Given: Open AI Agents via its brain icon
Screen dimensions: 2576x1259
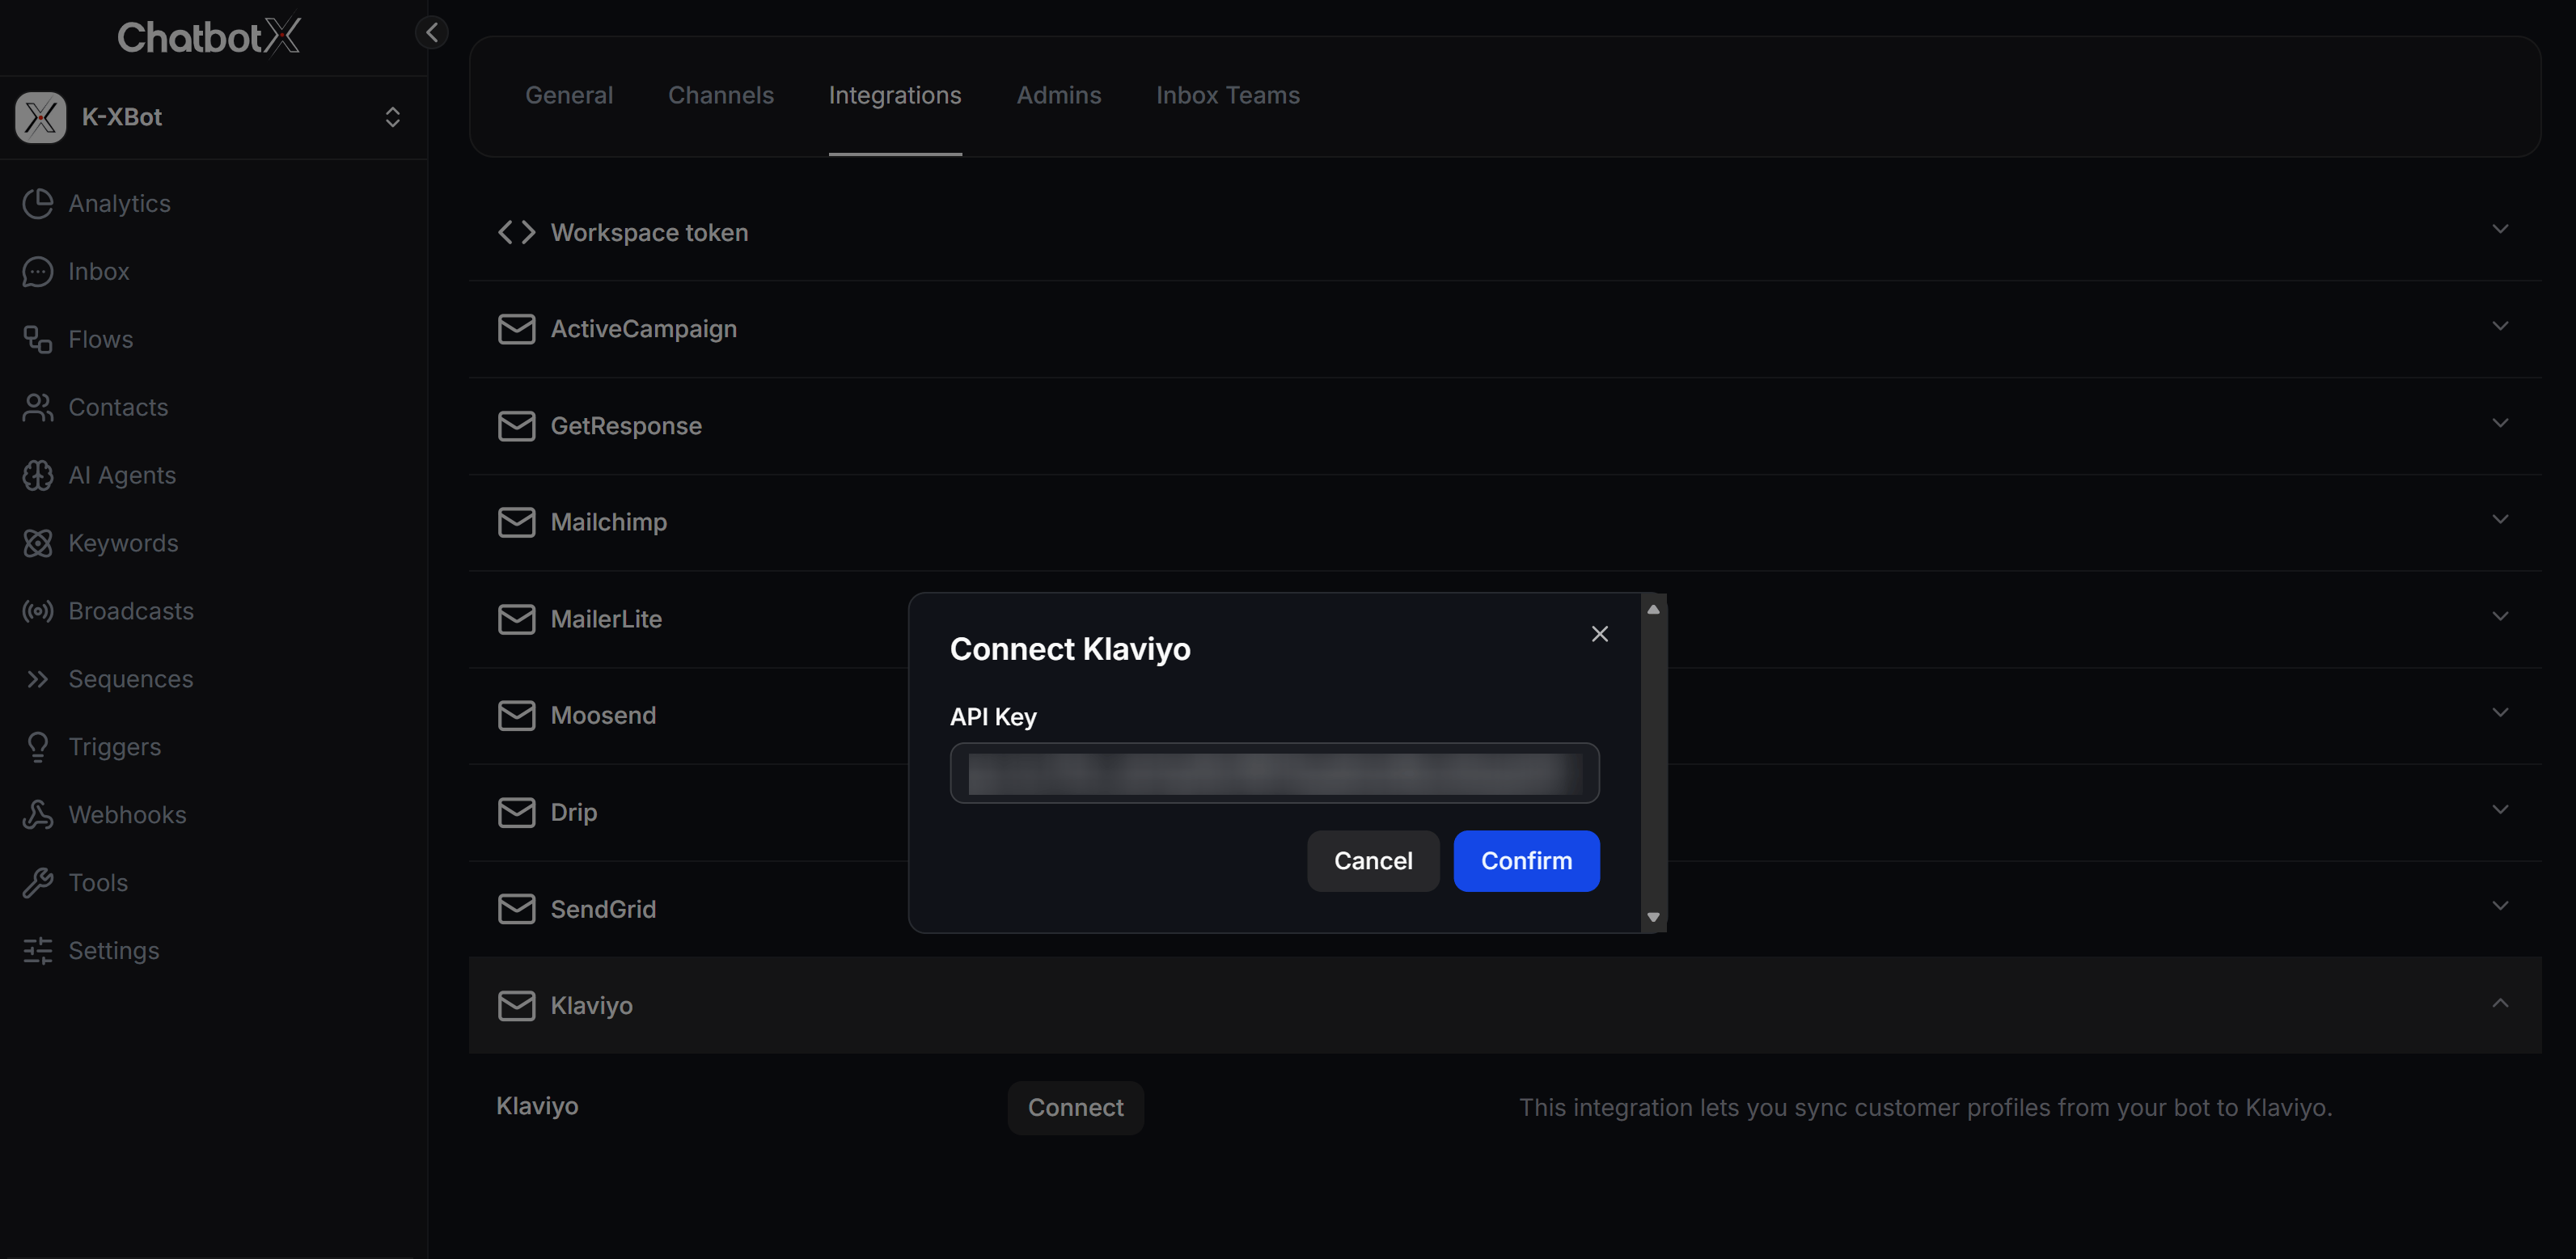Looking at the screenshot, I should click(x=38, y=476).
